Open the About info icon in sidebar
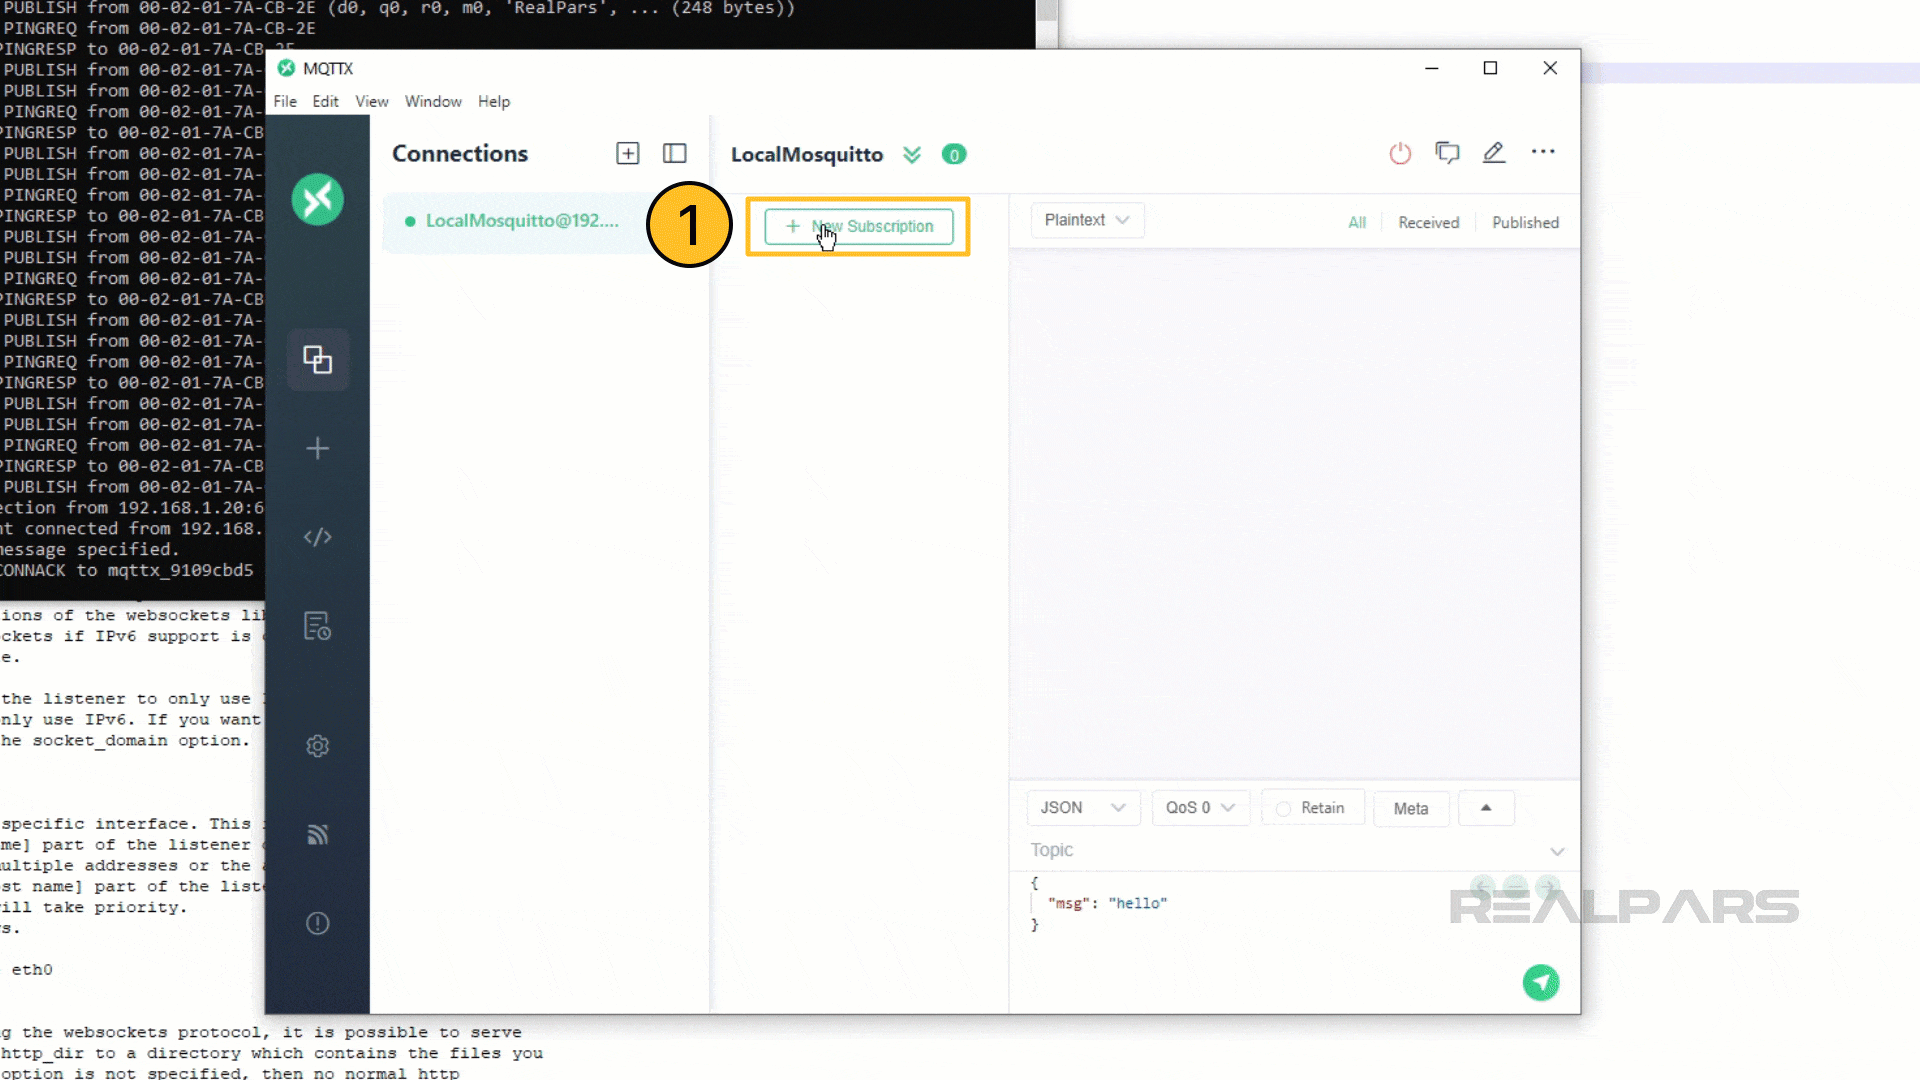Screen dimensions: 1920x1080 click(318, 923)
